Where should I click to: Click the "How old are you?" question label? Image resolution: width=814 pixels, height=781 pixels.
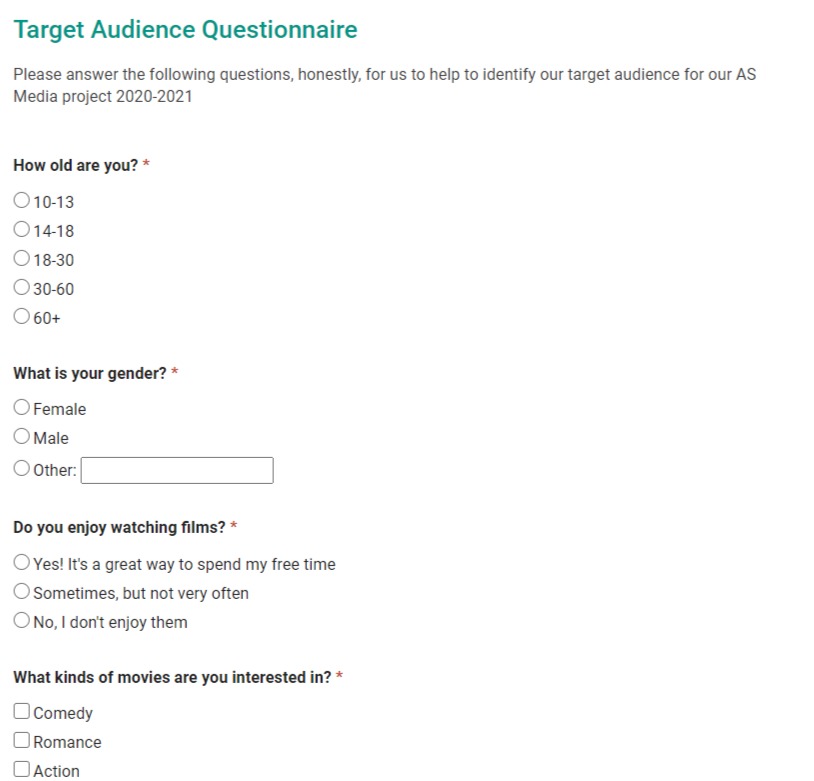(76, 165)
